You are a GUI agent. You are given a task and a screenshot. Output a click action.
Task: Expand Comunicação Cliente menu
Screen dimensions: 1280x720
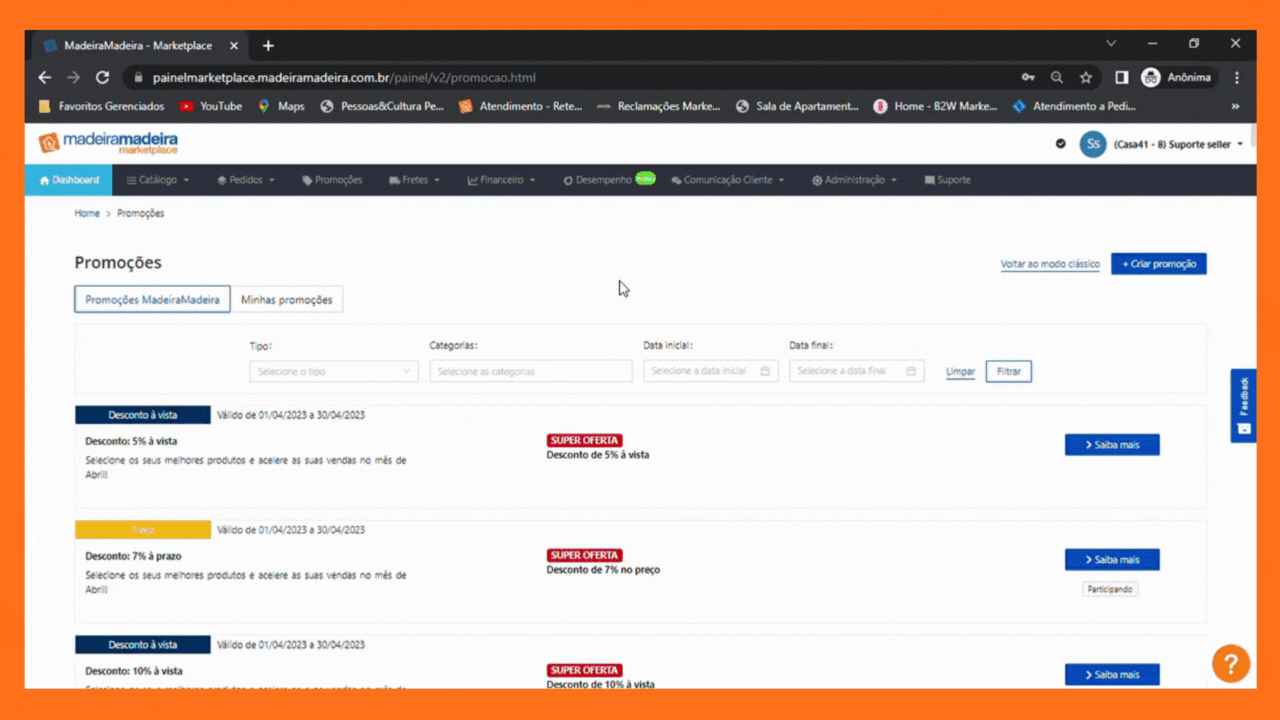727,180
